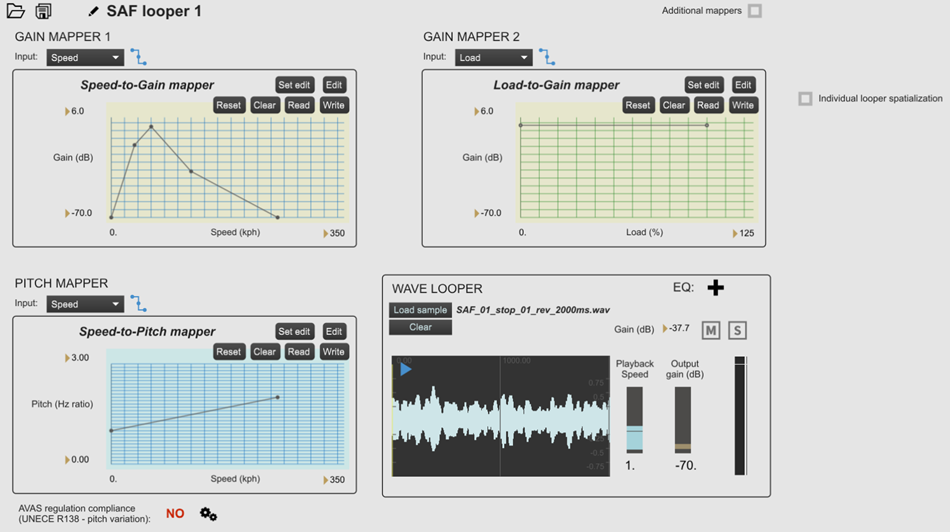Enable the Additional mappers checkbox
The height and width of the screenshot is (532, 950).
click(755, 11)
